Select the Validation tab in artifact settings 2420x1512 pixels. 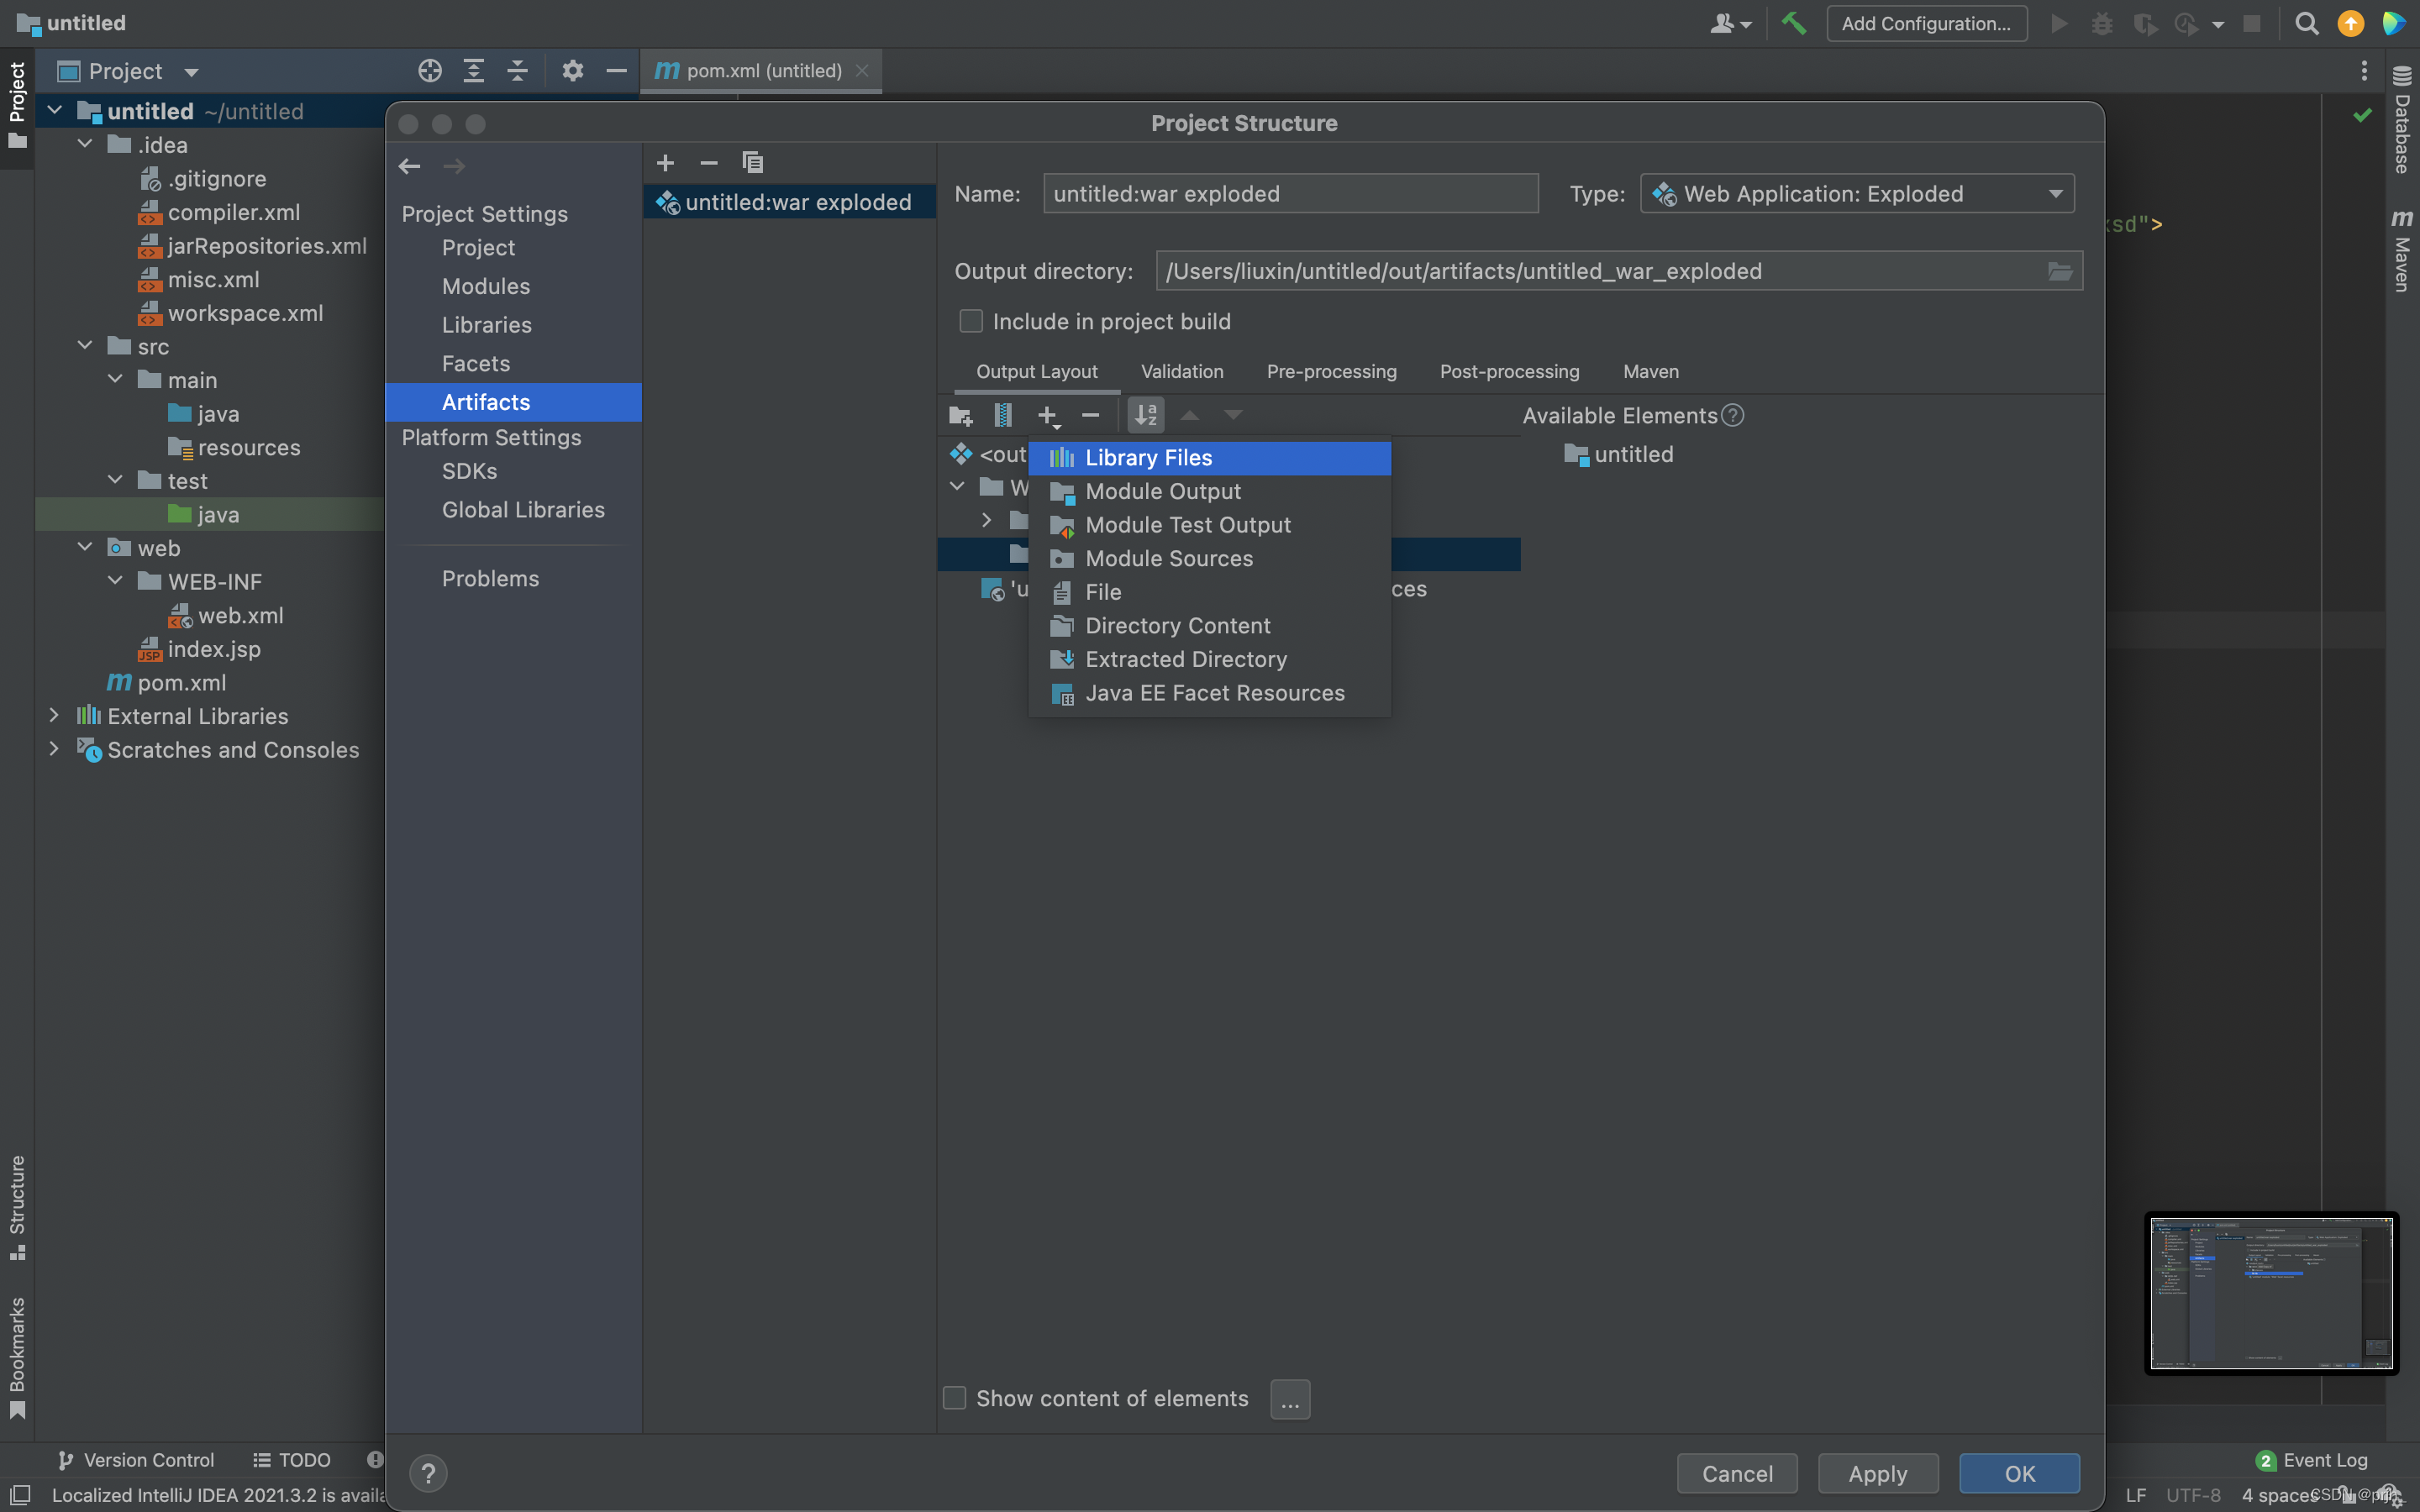point(1181,371)
